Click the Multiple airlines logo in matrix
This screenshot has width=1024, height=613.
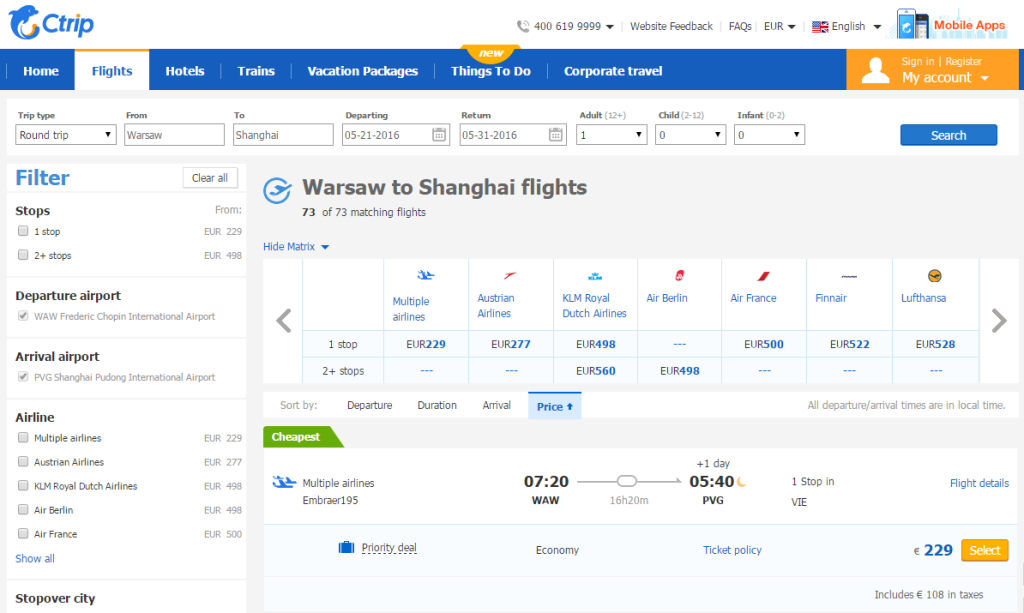(x=426, y=275)
